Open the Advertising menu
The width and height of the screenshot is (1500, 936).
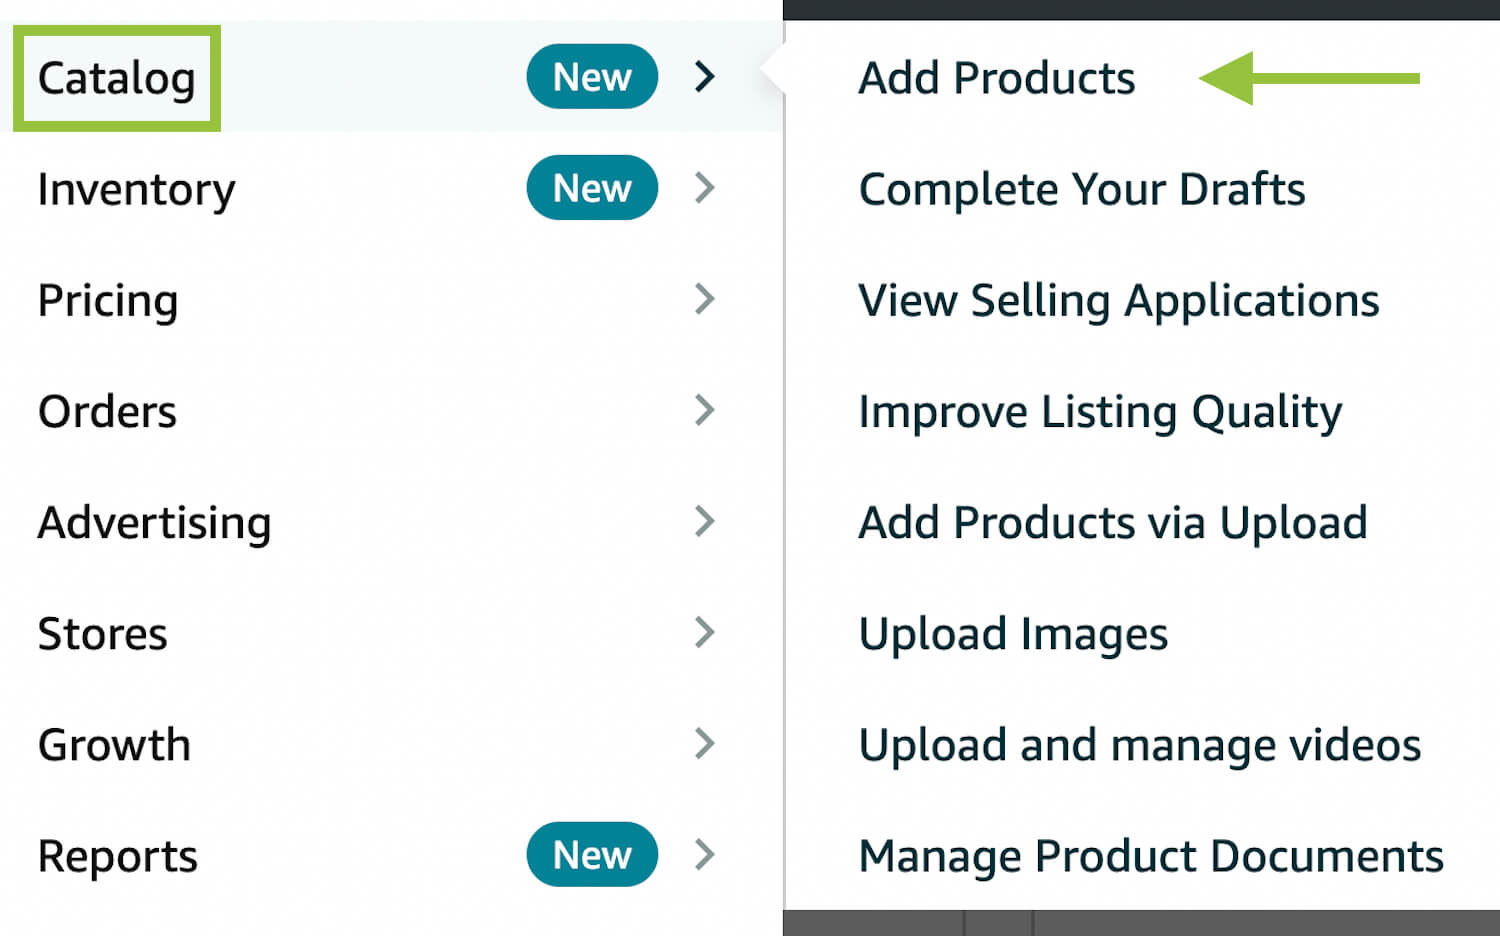point(154,523)
